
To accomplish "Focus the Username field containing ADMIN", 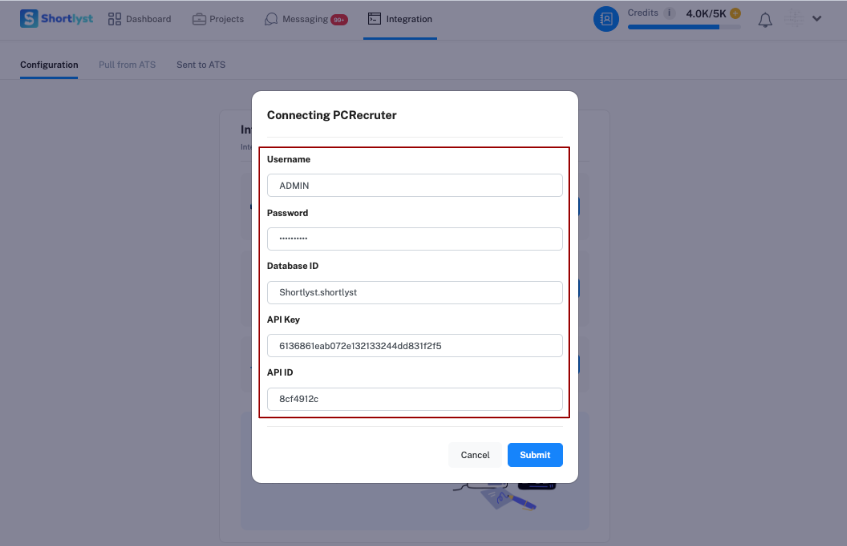I will coord(414,185).
